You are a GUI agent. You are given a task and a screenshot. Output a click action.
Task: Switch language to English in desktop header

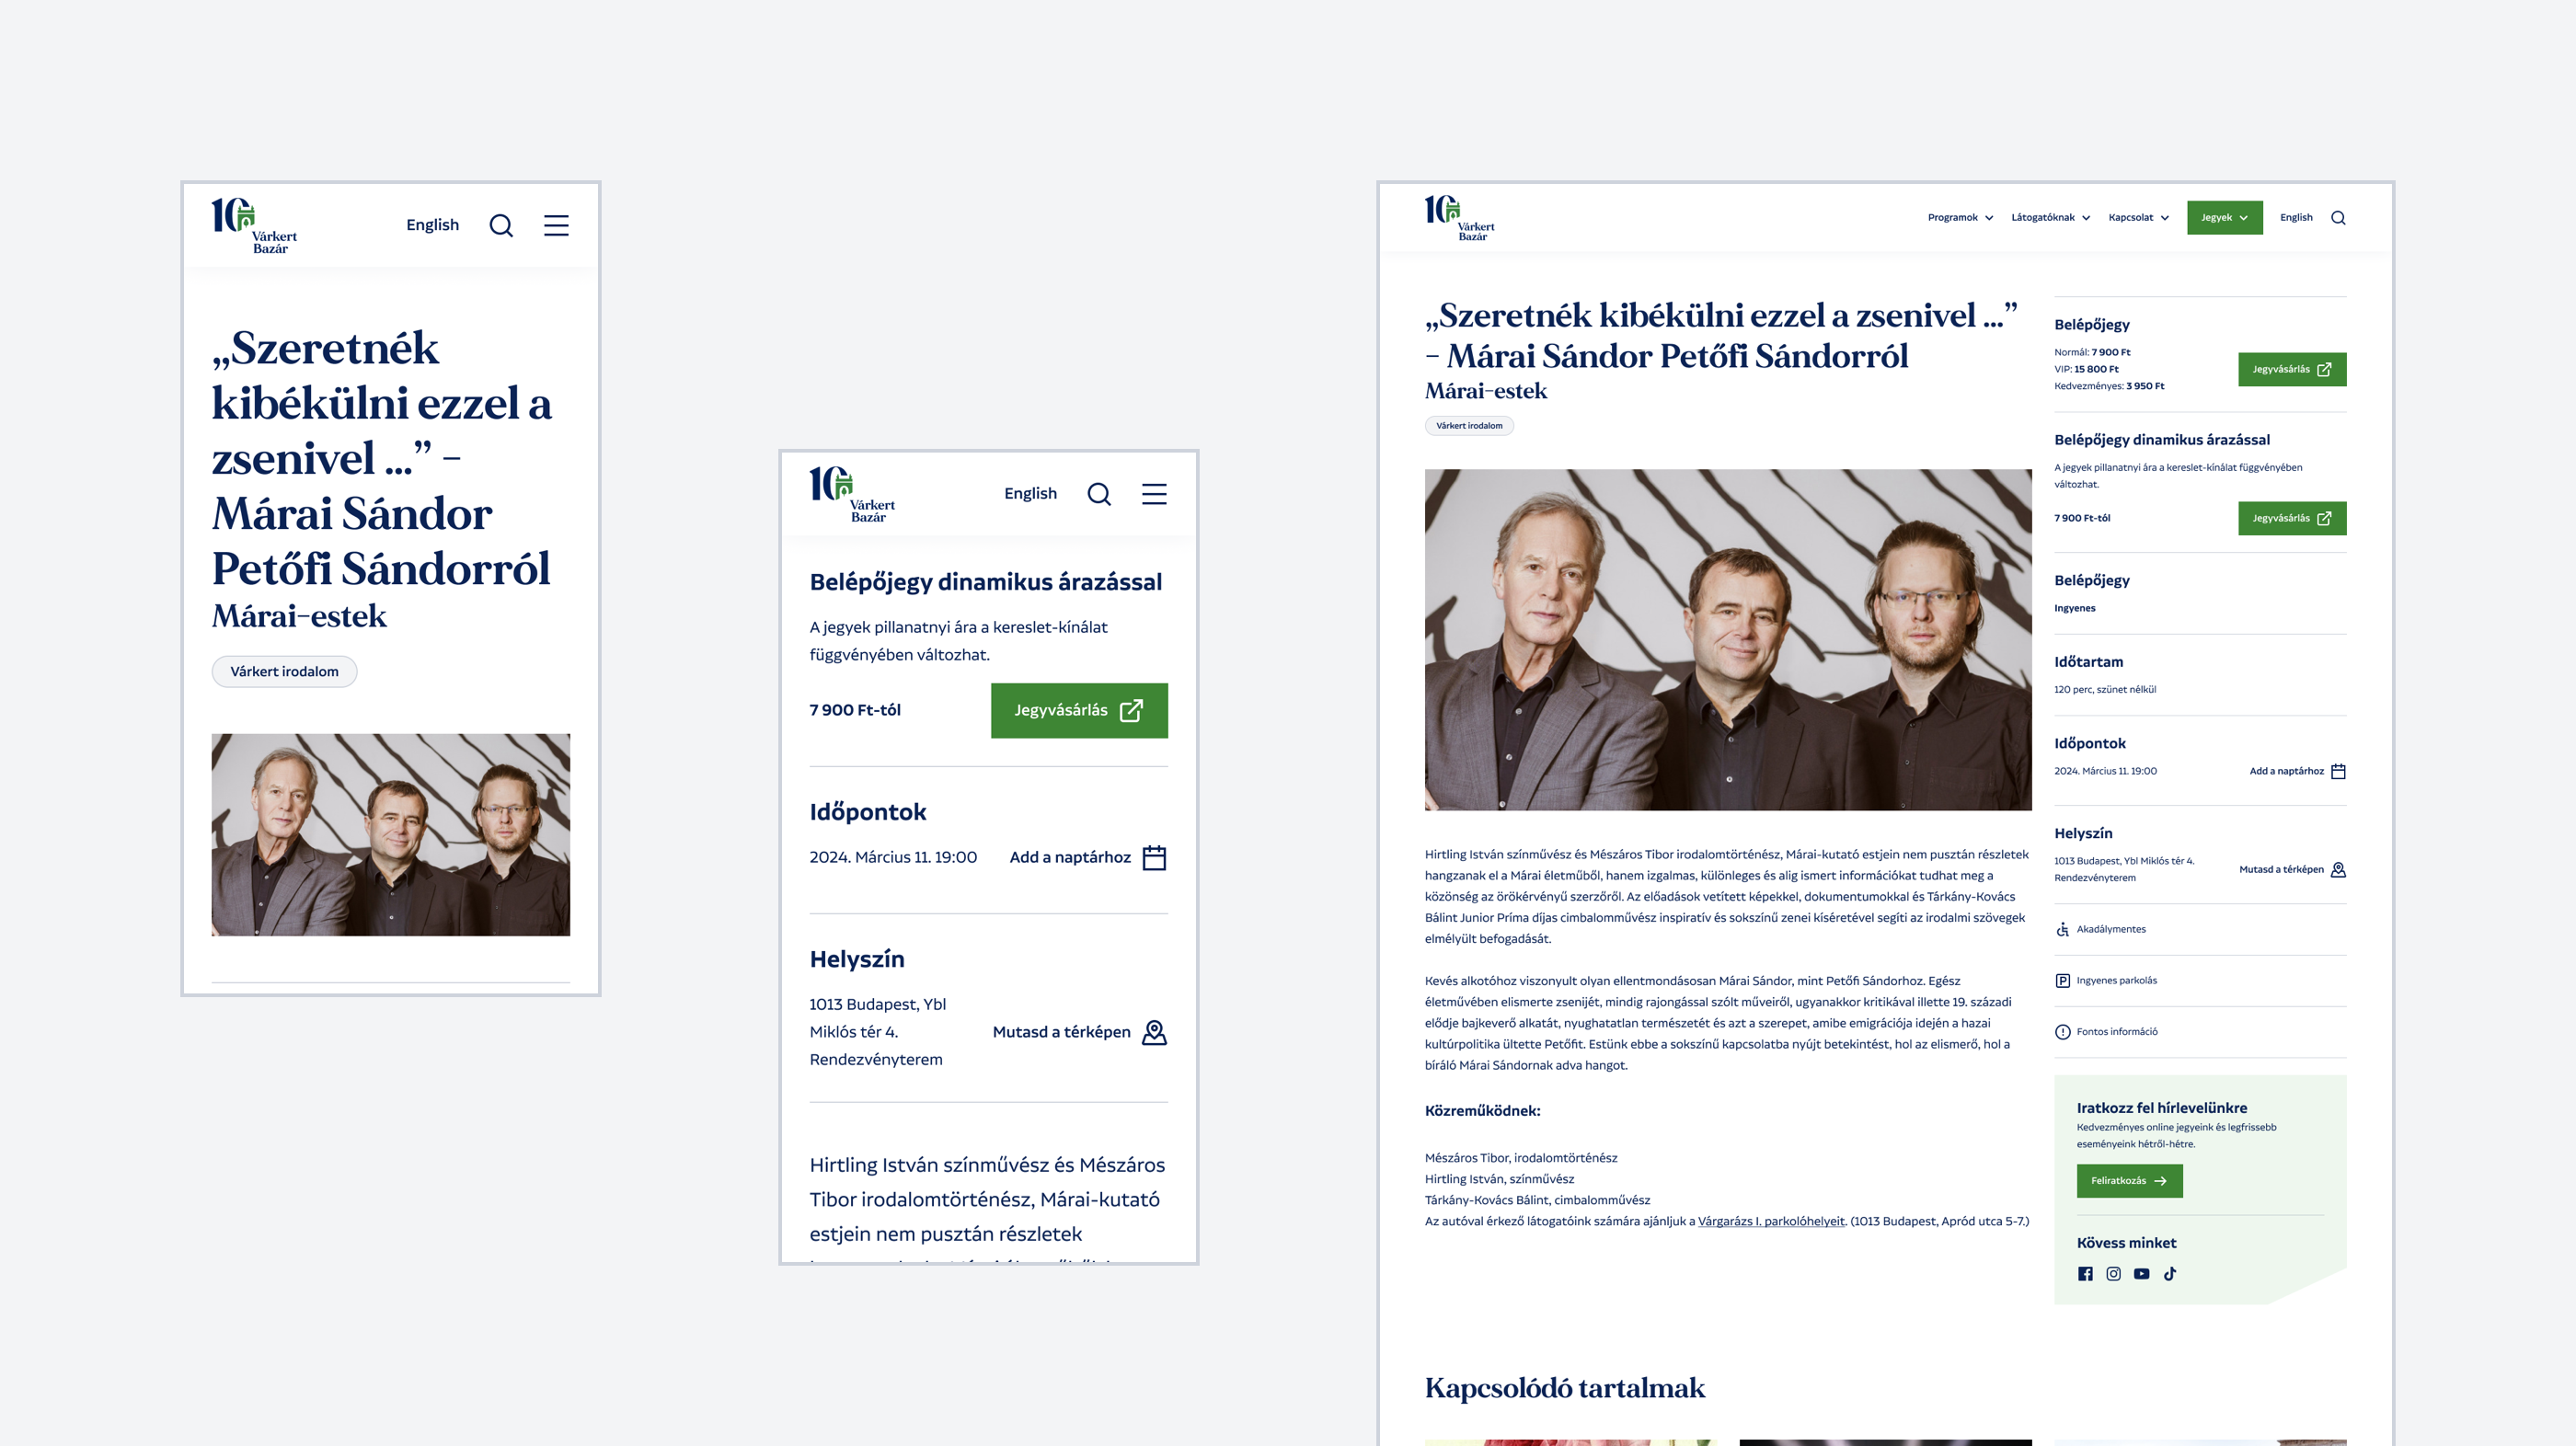click(2296, 218)
